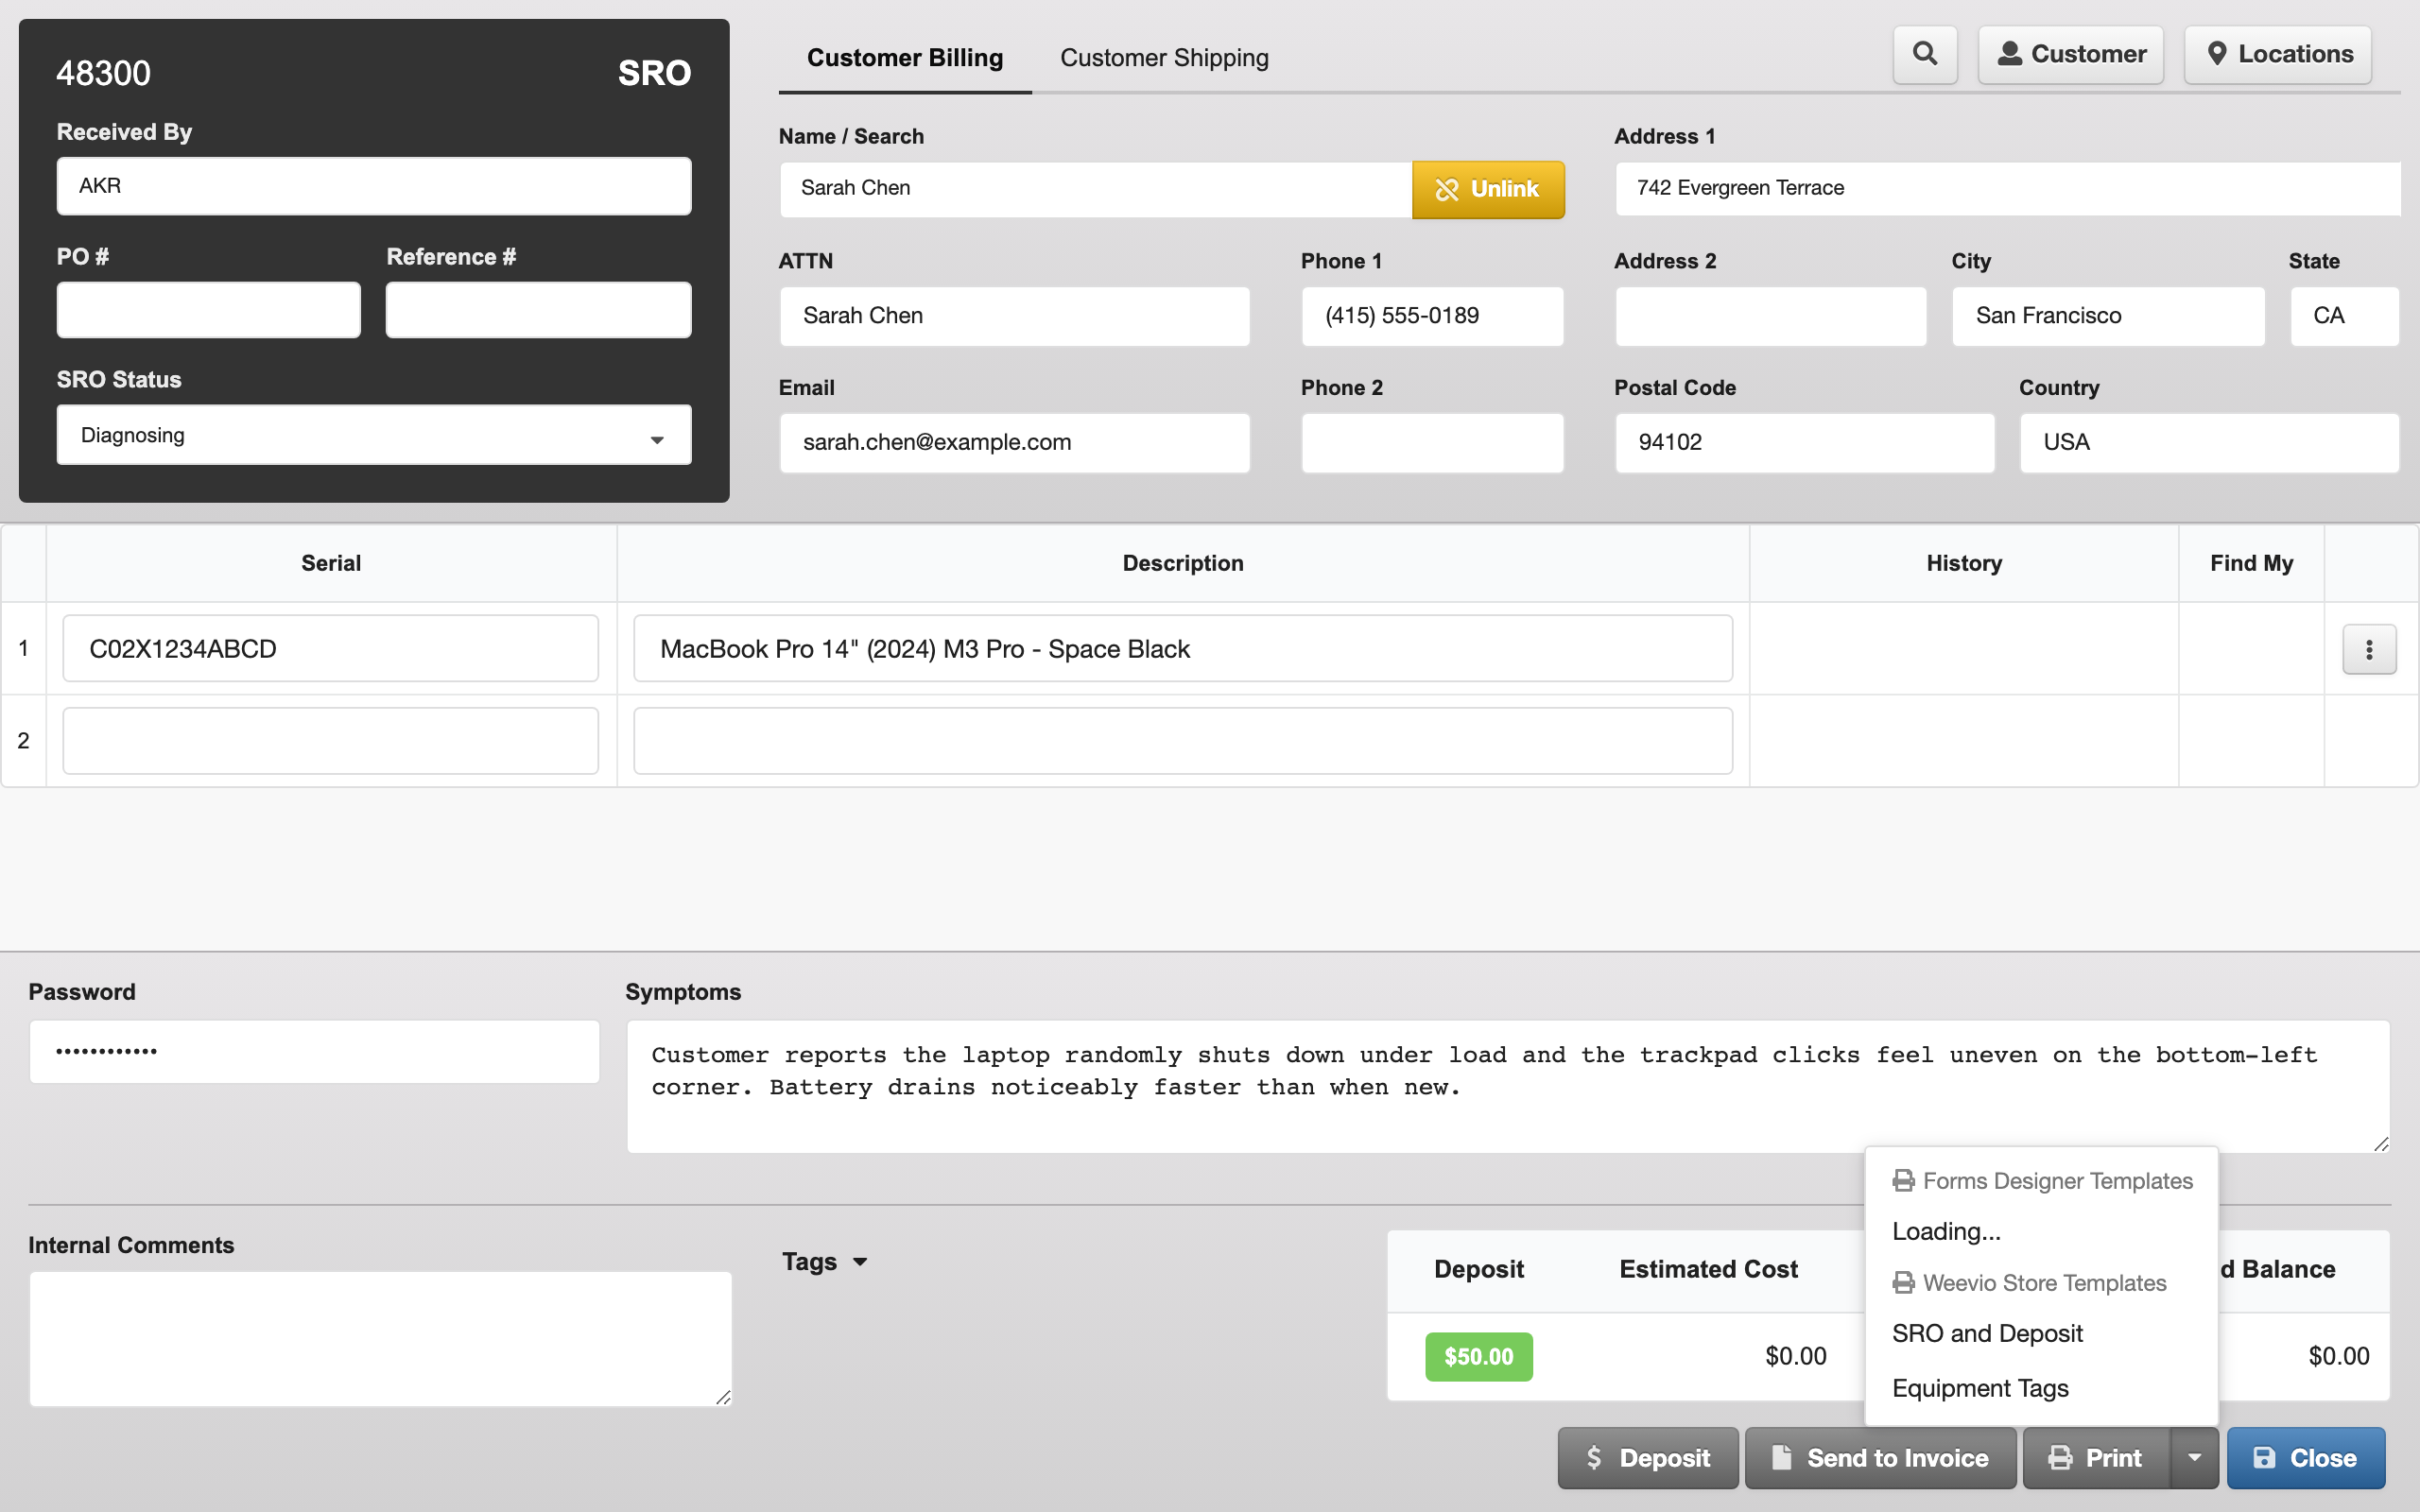Open the SRO Status Diagnosing dropdown
Viewport: 2420px width, 1512px height.
[x=374, y=435]
